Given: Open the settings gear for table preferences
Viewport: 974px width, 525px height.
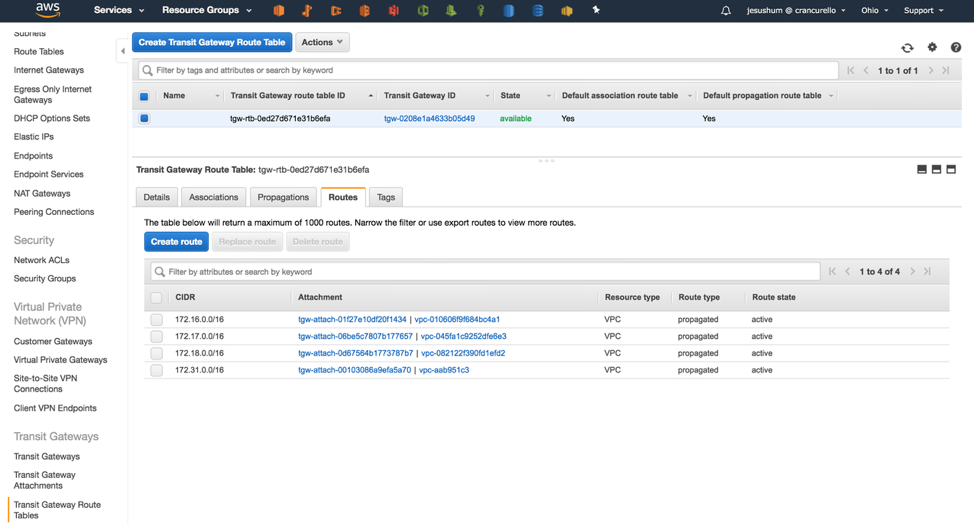Looking at the screenshot, I should click(x=932, y=47).
